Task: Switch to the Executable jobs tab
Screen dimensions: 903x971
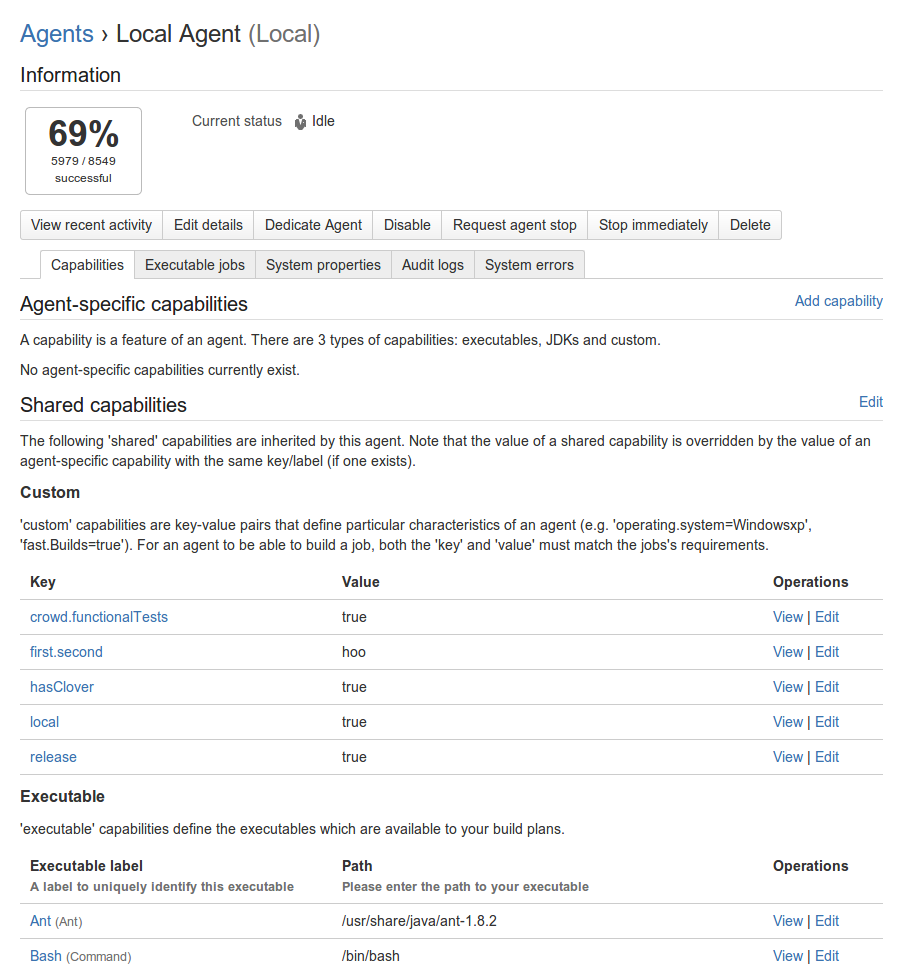Action: pyautogui.click(x=195, y=265)
